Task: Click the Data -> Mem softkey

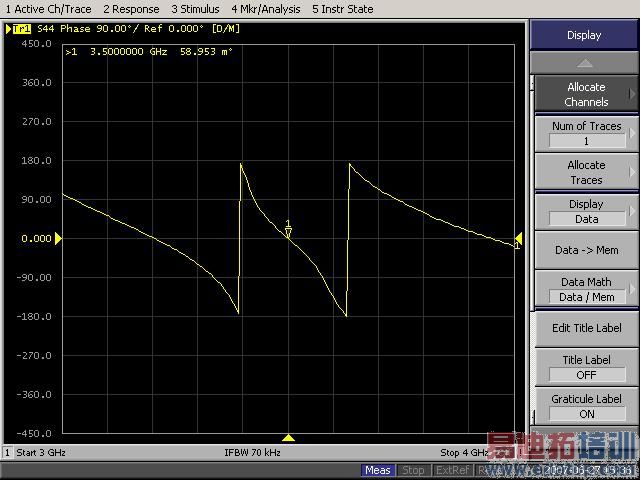Action: (x=586, y=250)
